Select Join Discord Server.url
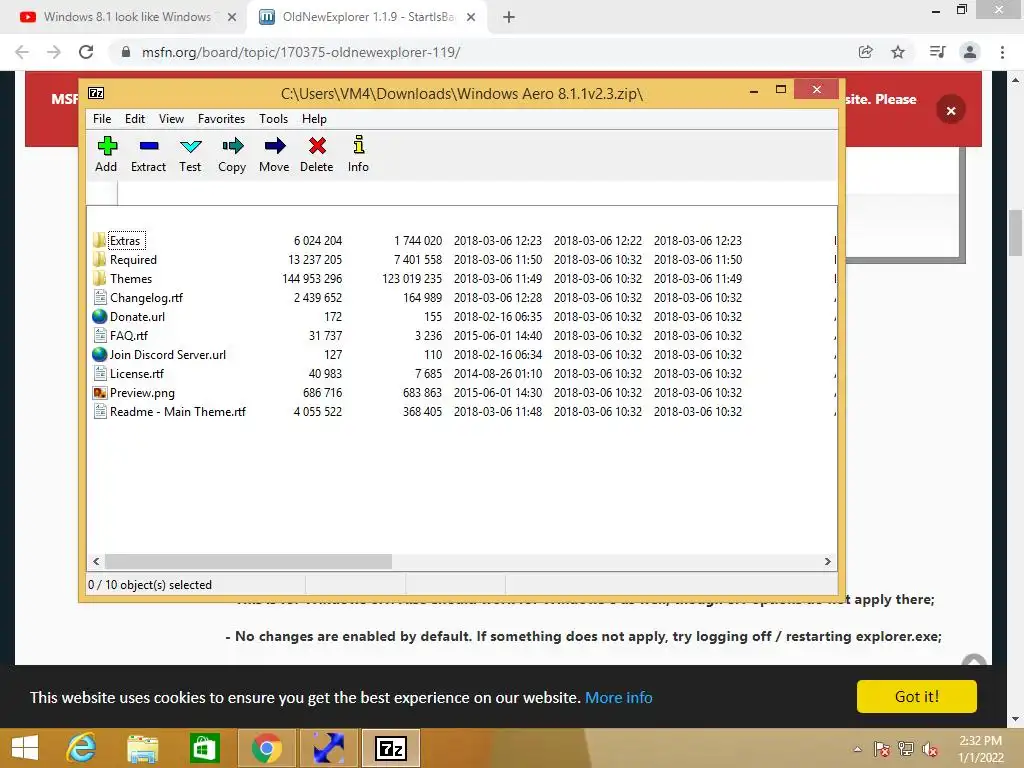 click(167, 354)
